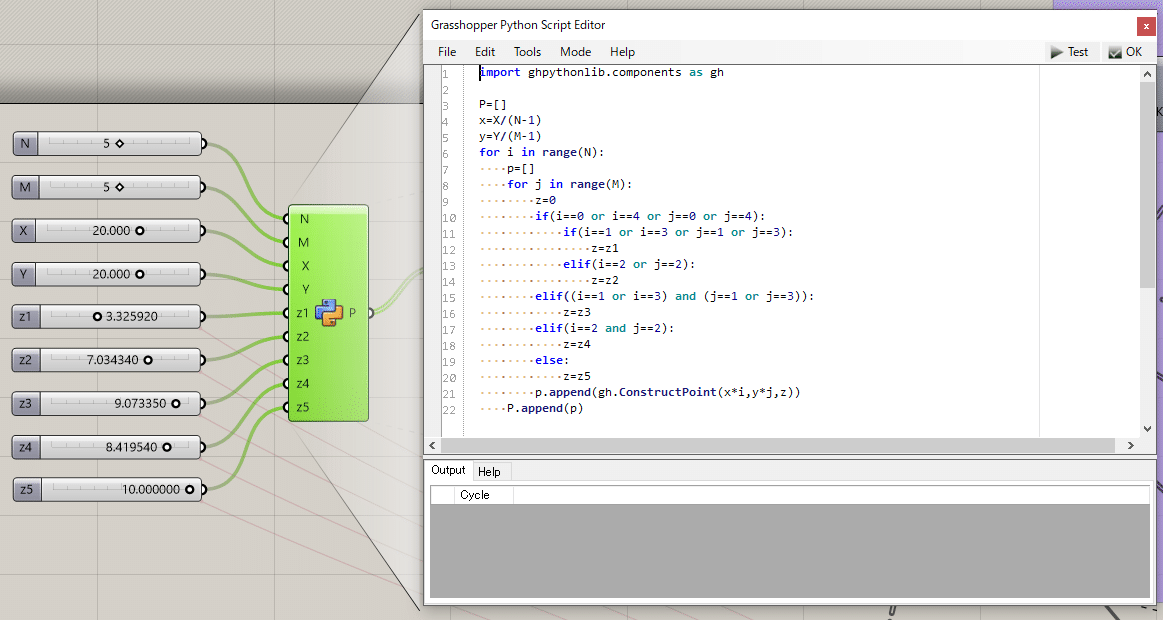Image resolution: width=1163 pixels, height=620 pixels.
Task: Click the X input on Python component
Action: tap(305, 266)
